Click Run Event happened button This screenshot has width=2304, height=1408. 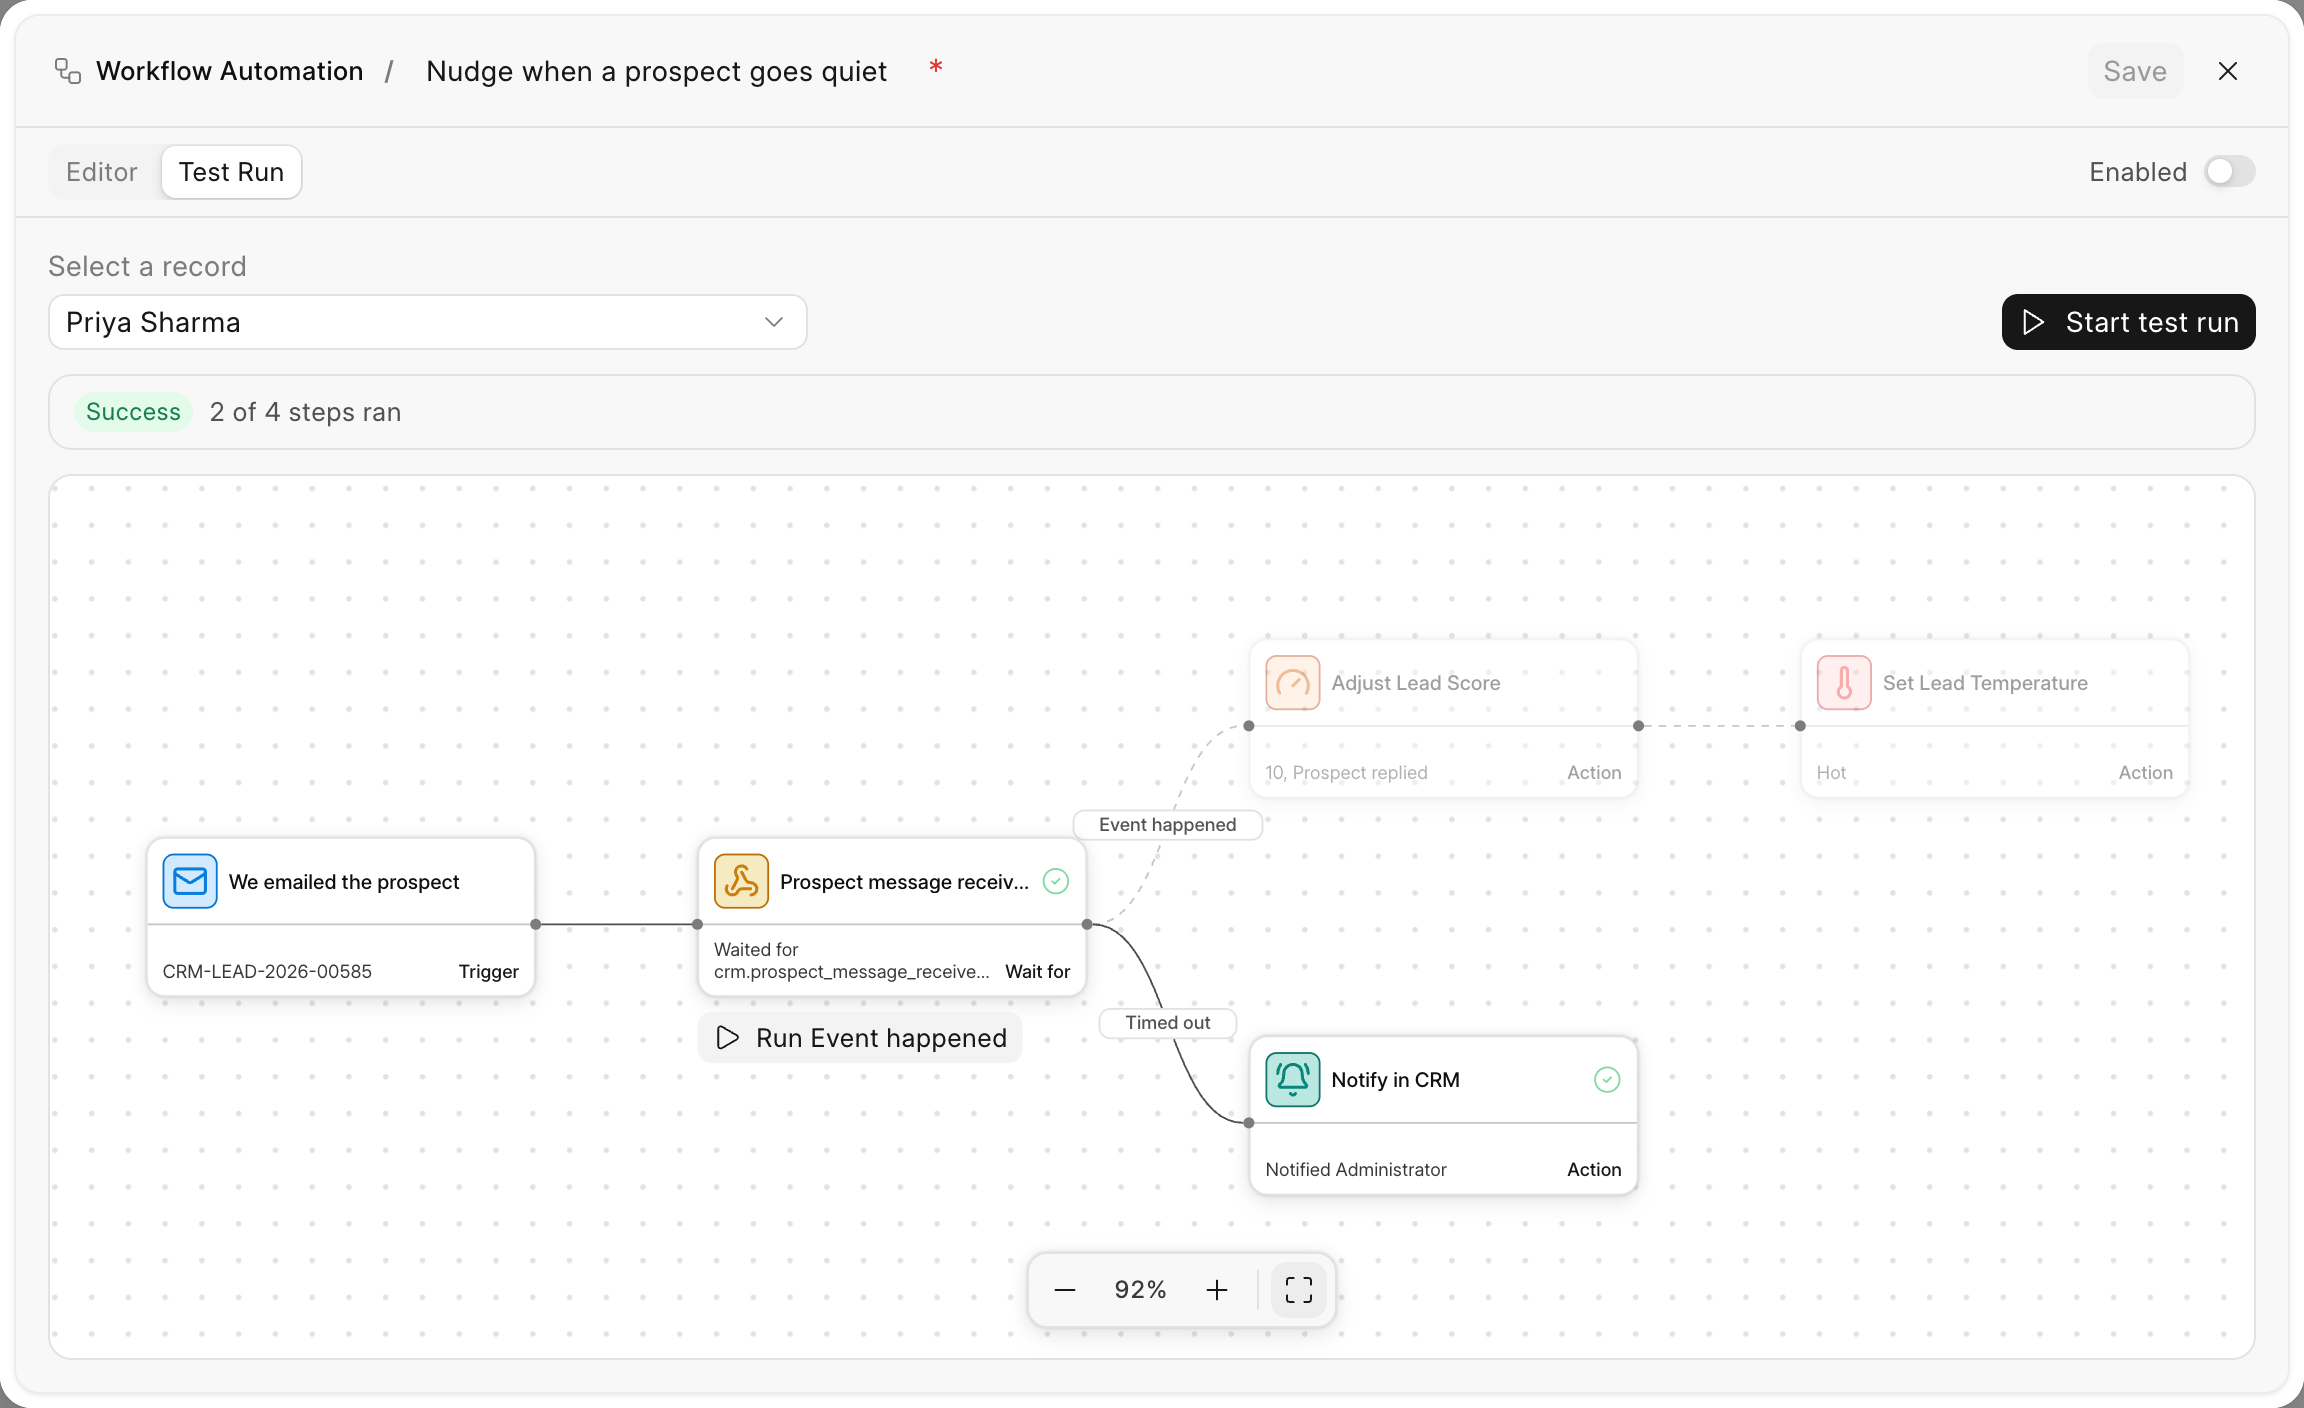861,1038
